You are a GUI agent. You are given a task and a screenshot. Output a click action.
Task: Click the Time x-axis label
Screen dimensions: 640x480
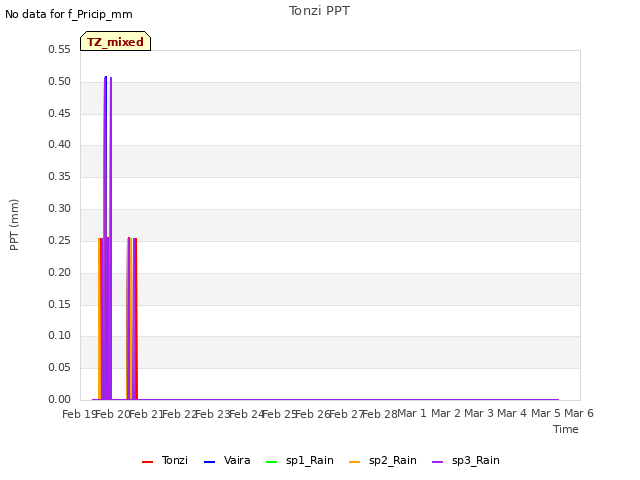click(566, 429)
